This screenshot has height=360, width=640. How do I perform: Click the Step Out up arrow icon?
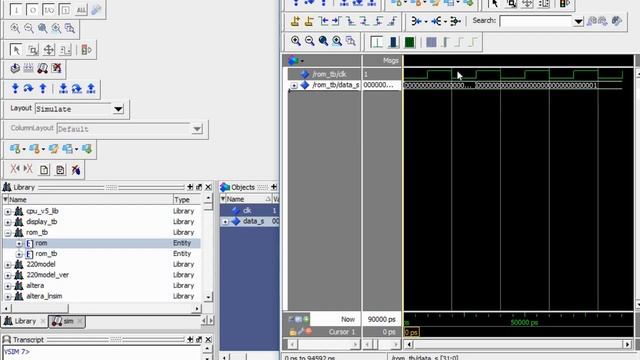pyautogui.click(x=42, y=88)
